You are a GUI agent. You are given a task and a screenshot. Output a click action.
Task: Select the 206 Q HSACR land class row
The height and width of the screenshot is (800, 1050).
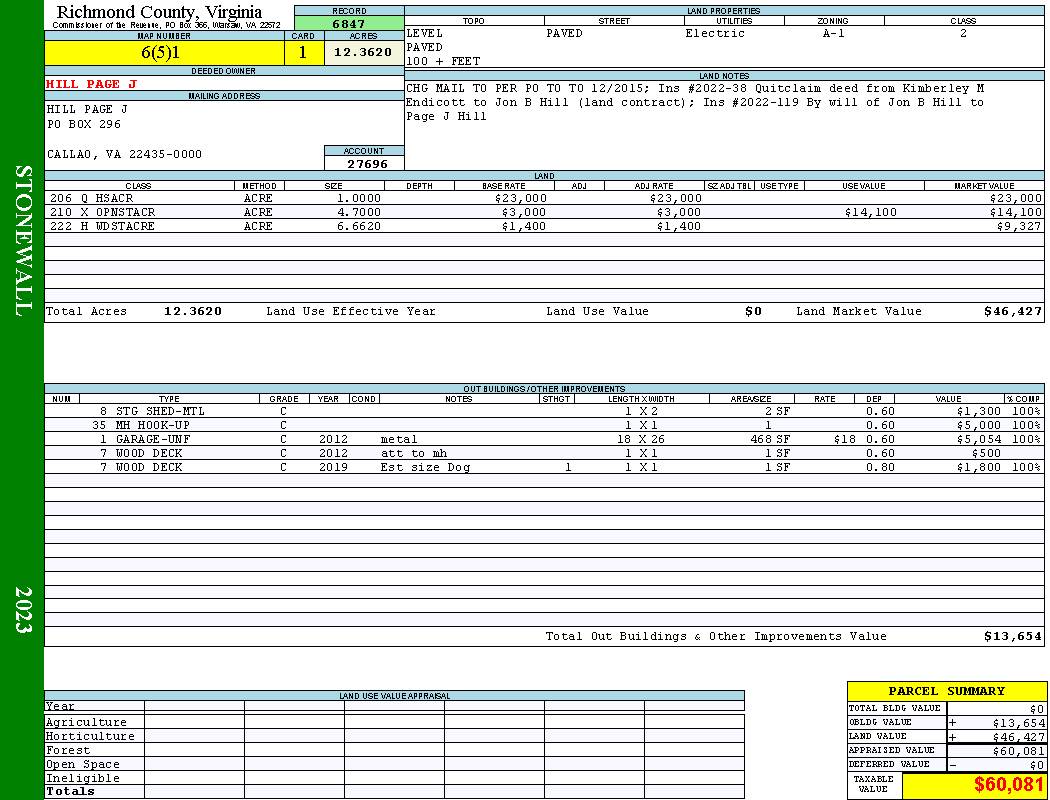(544, 198)
